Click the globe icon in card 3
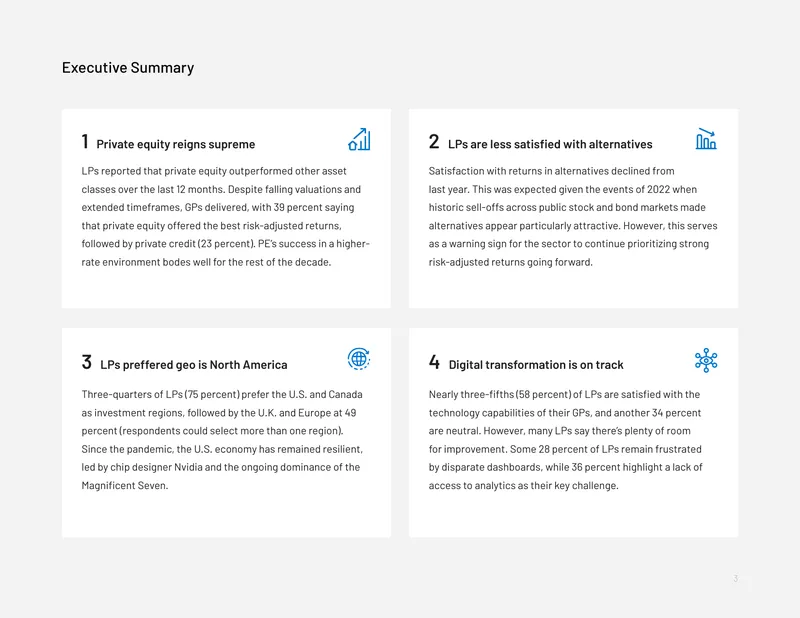 pyautogui.click(x=359, y=359)
